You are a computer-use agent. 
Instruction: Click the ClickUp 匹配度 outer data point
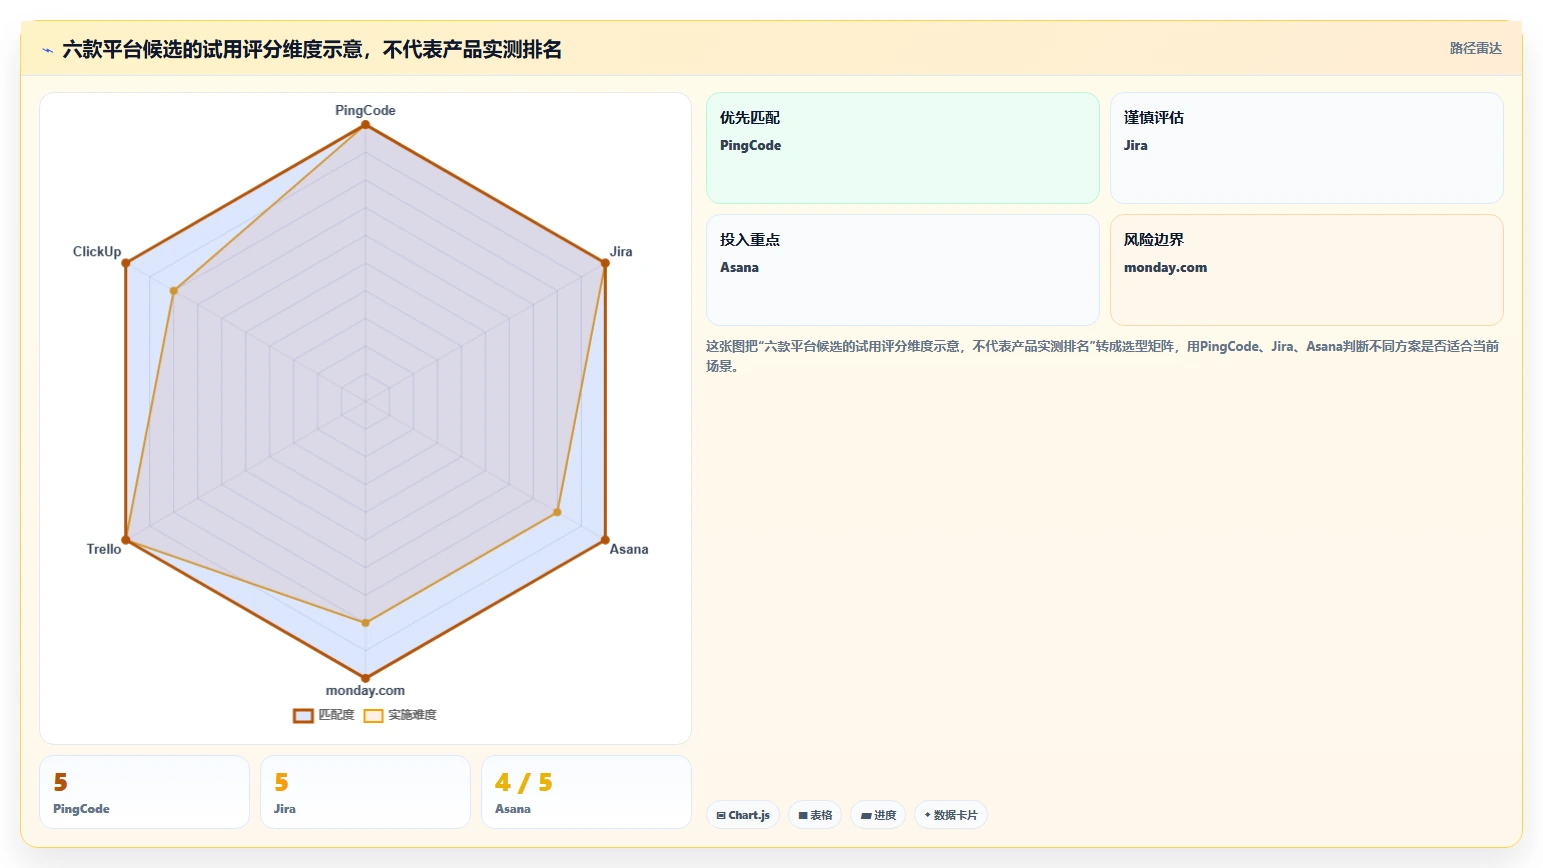point(126,263)
